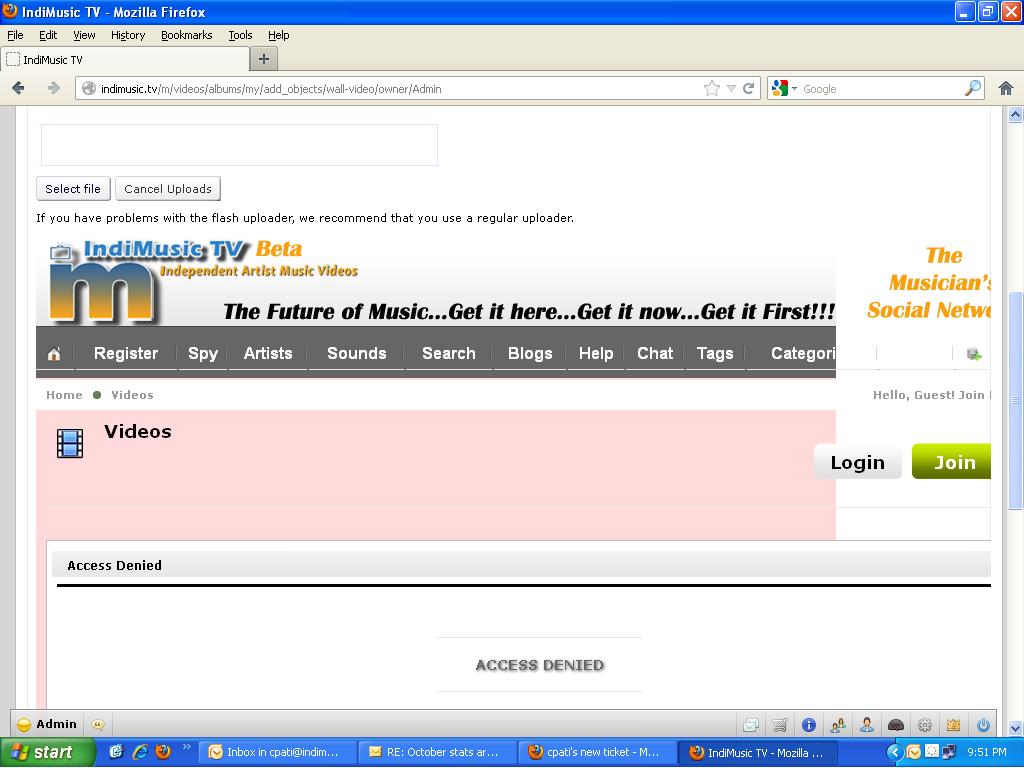The width and height of the screenshot is (1024, 768).
Task: Bookmark this page with the star icon
Action: (x=712, y=88)
